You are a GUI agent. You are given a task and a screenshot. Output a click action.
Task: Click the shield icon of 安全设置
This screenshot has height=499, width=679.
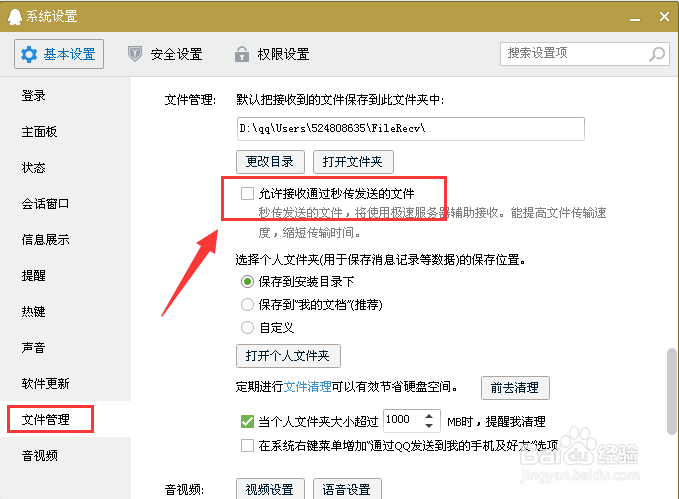coord(135,54)
